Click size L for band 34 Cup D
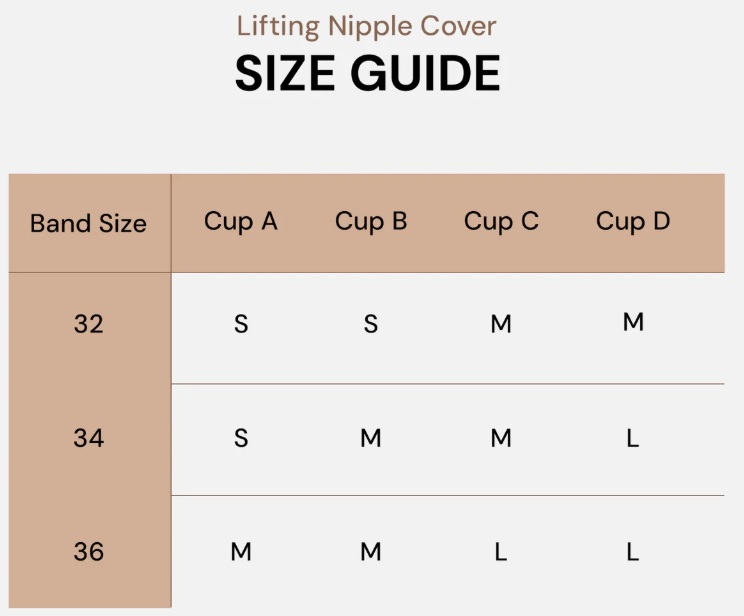The height and width of the screenshot is (616, 744). (633, 438)
